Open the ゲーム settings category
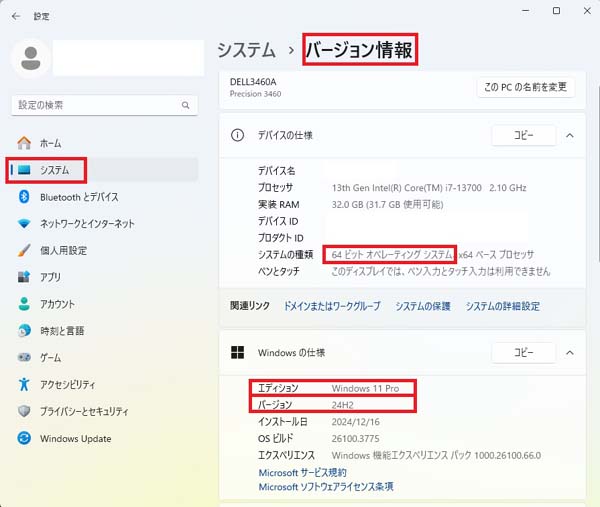This screenshot has height=507, width=600. click(104, 357)
